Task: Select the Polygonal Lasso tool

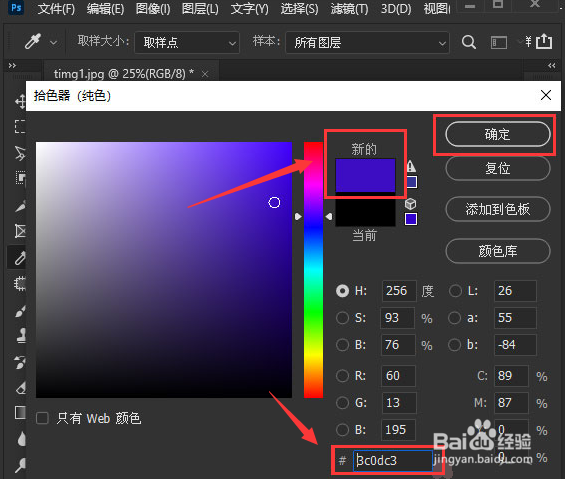Action: (x=20, y=153)
